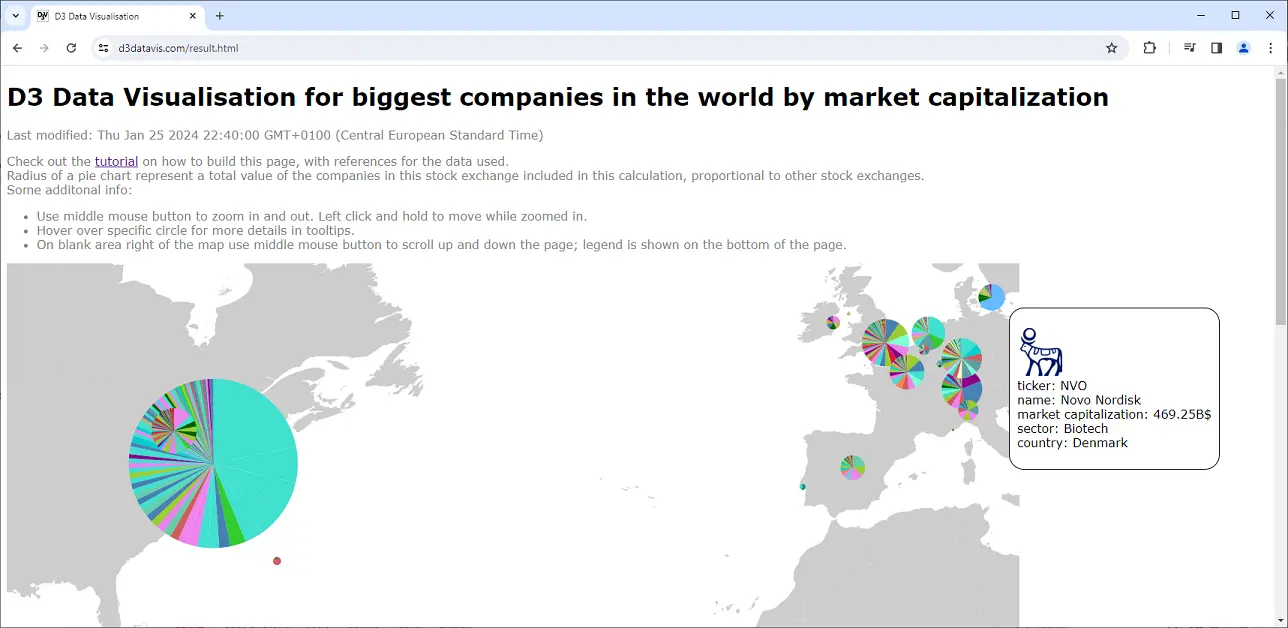Open a new tab with plus button
The image size is (1288, 628).
tap(220, 16)
